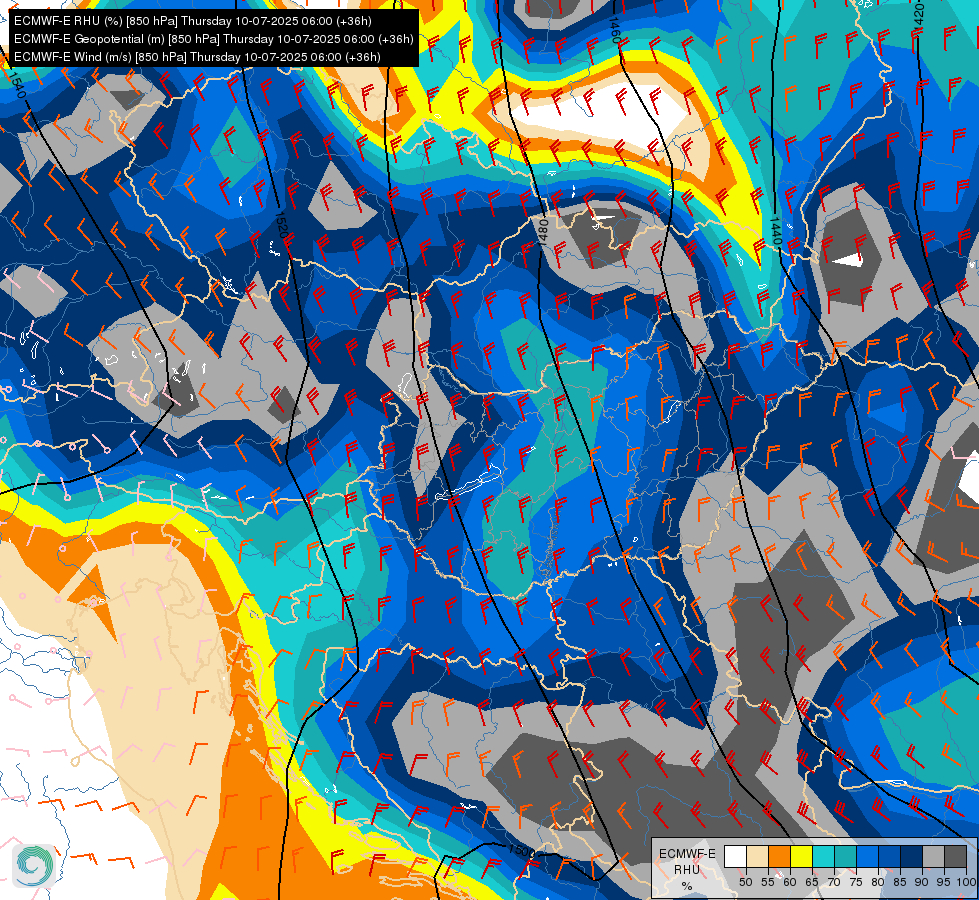
Task: Click the legend value "60"
Action: pos(790,882)
